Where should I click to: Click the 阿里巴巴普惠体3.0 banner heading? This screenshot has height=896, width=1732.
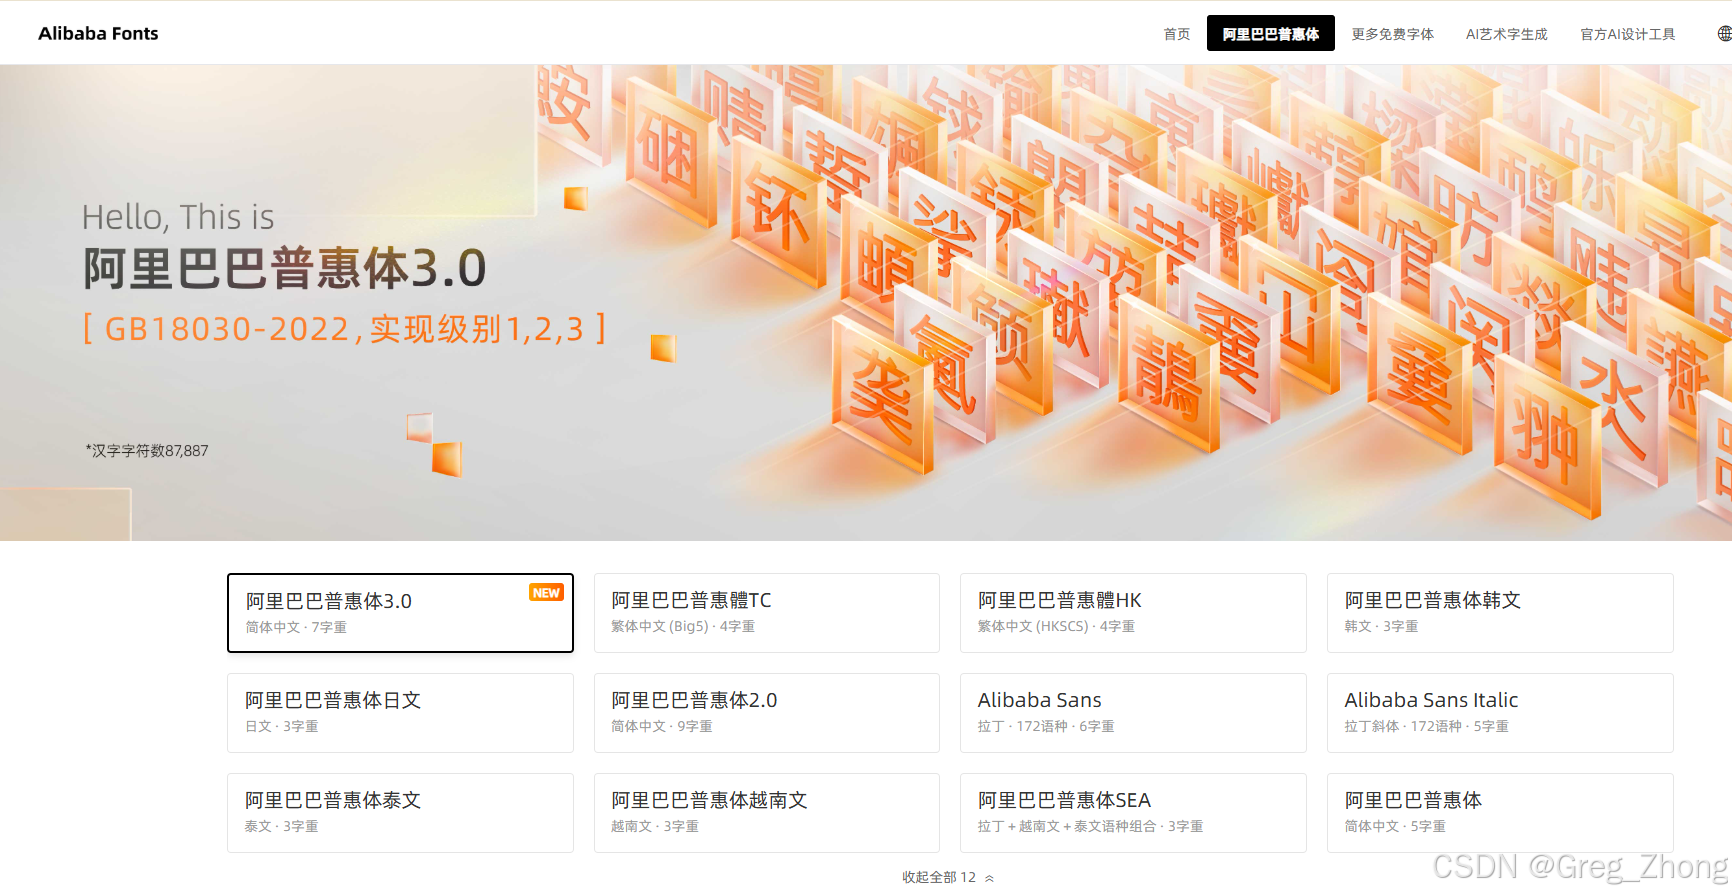pyautogui.click(x=285, y=269)
